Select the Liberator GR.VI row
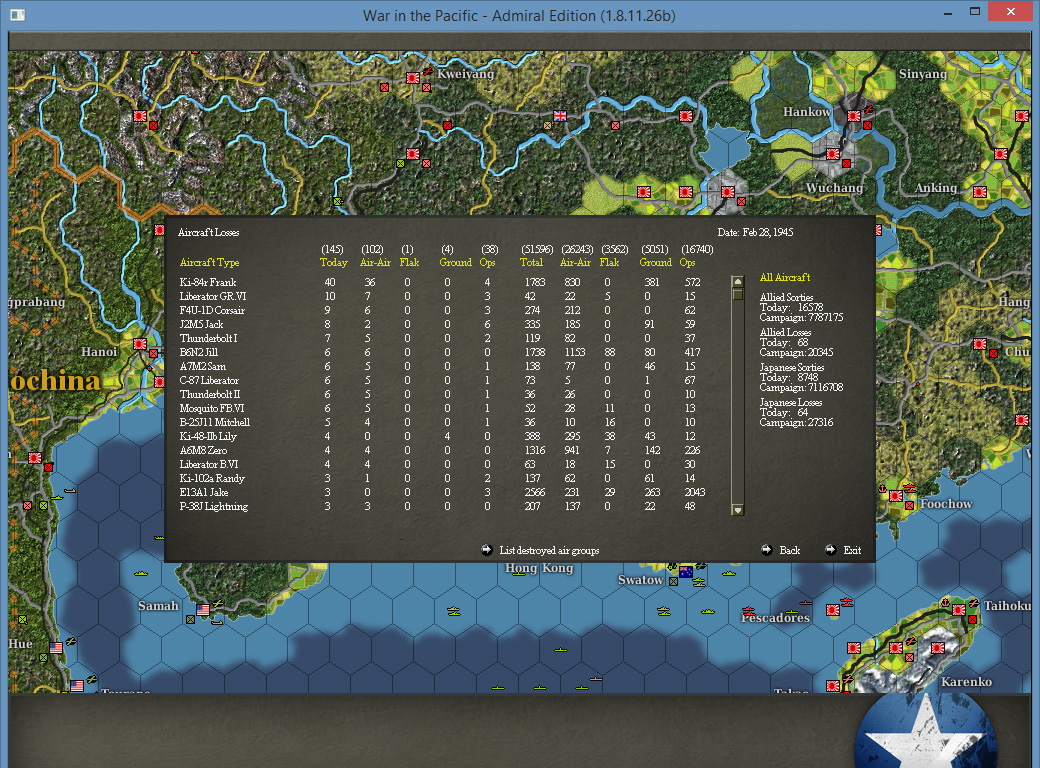Viewport: 1040px width, 768px height. point(441,296)
